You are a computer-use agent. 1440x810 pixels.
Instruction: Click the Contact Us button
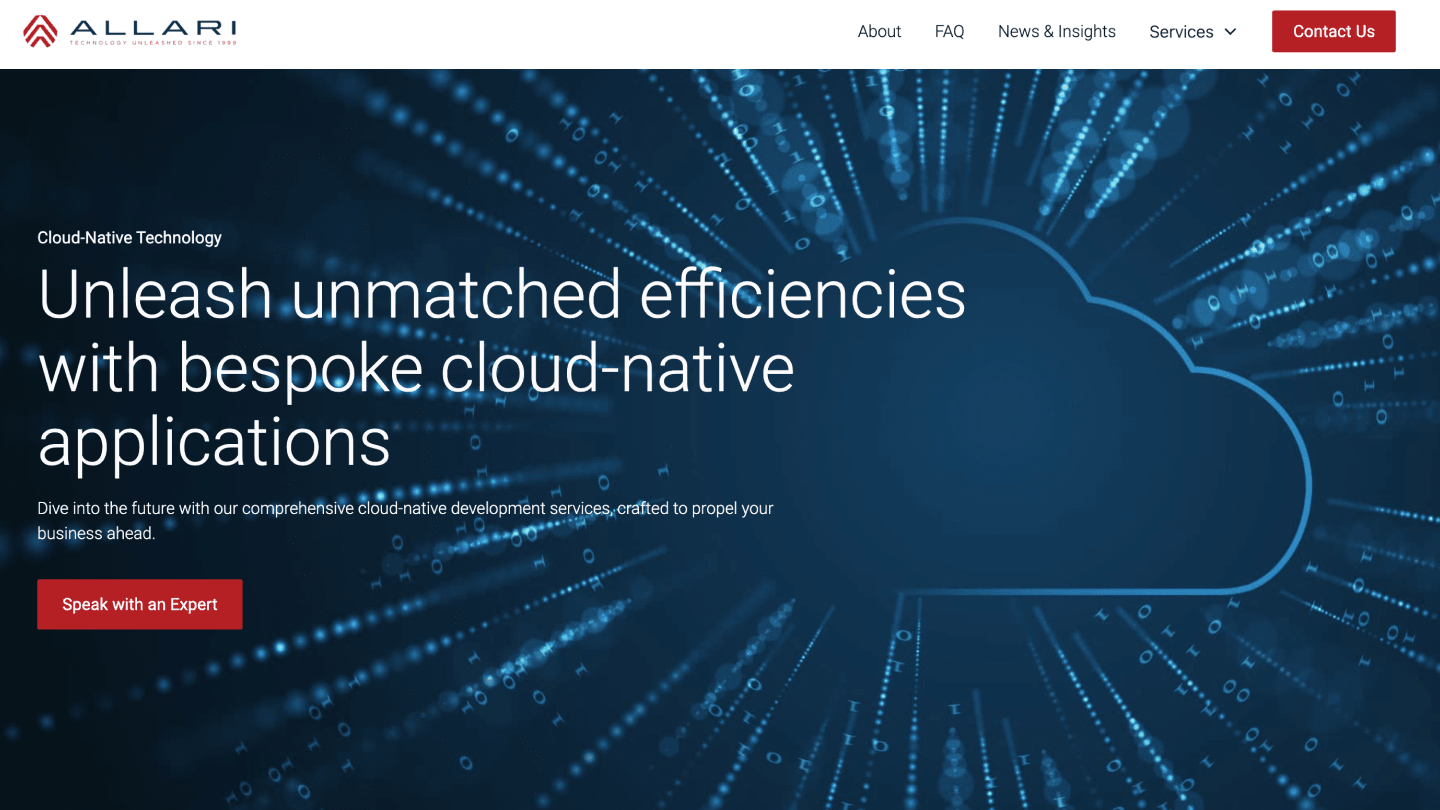[x=1333, y=31]
